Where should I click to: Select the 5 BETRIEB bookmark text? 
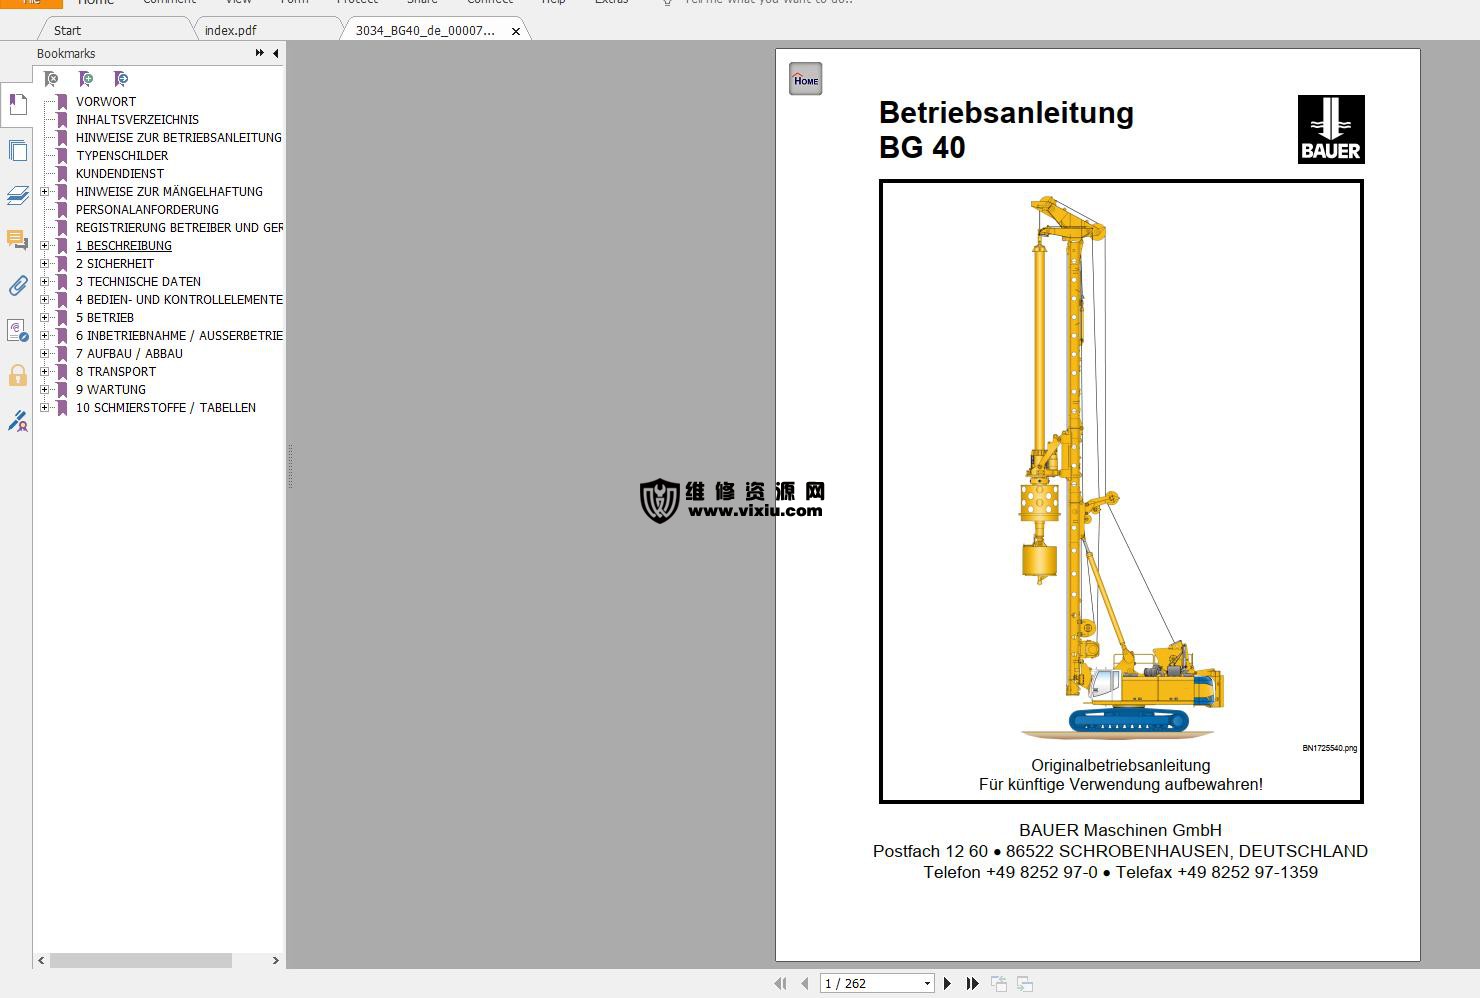pyautogui.click(x=105, y=317)
